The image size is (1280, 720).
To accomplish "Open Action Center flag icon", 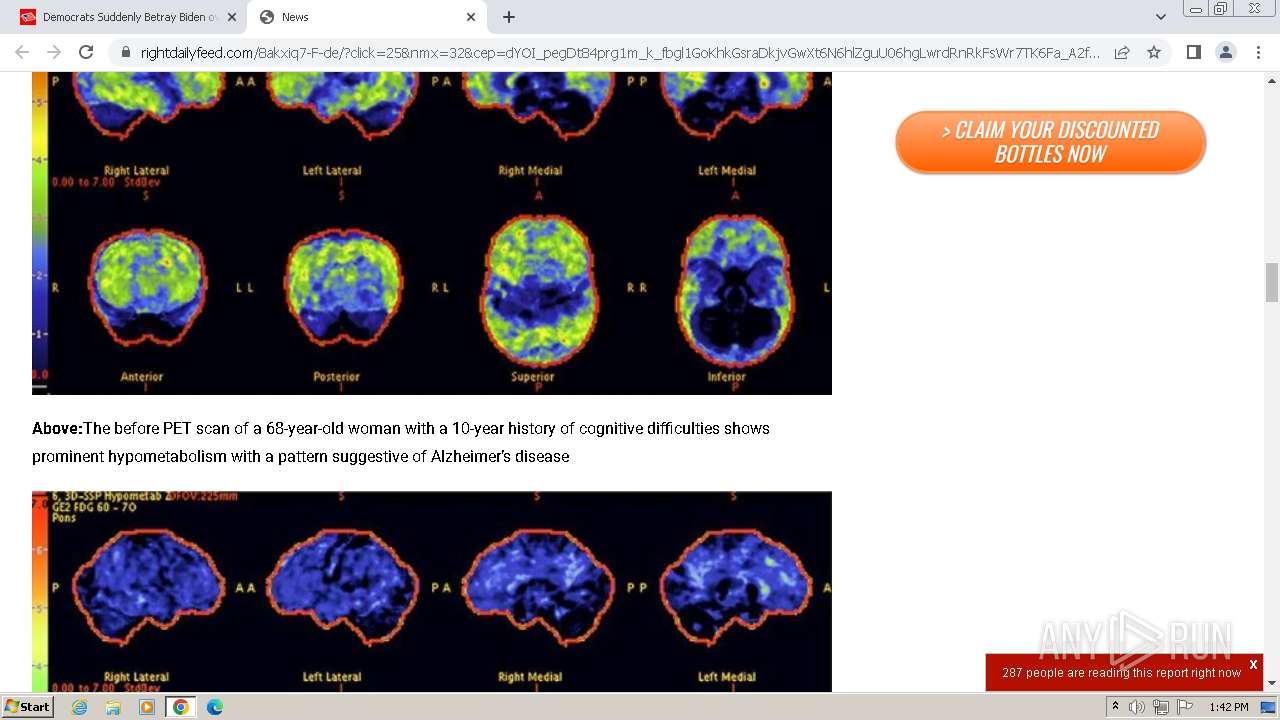I will point(1184,707).
